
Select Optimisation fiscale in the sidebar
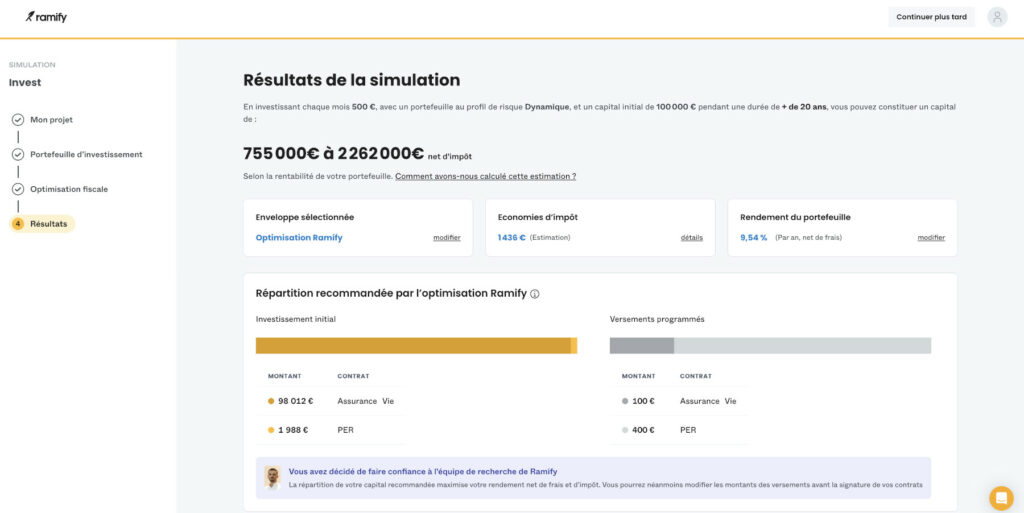pos(69,189)
